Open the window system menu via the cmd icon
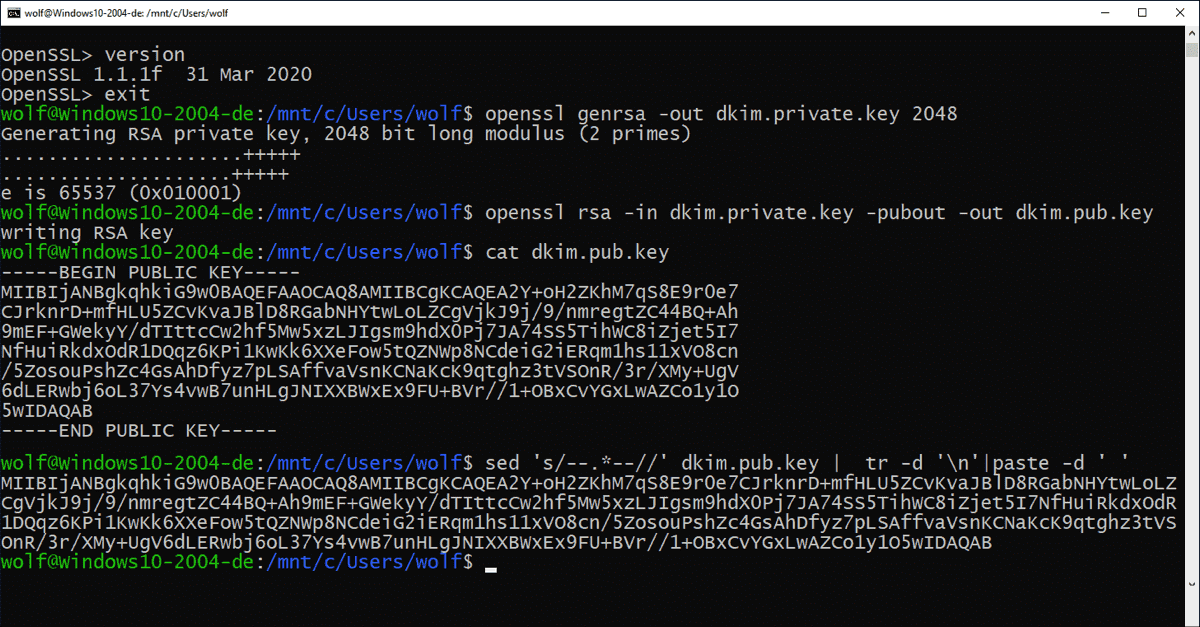 click(12, 12)
